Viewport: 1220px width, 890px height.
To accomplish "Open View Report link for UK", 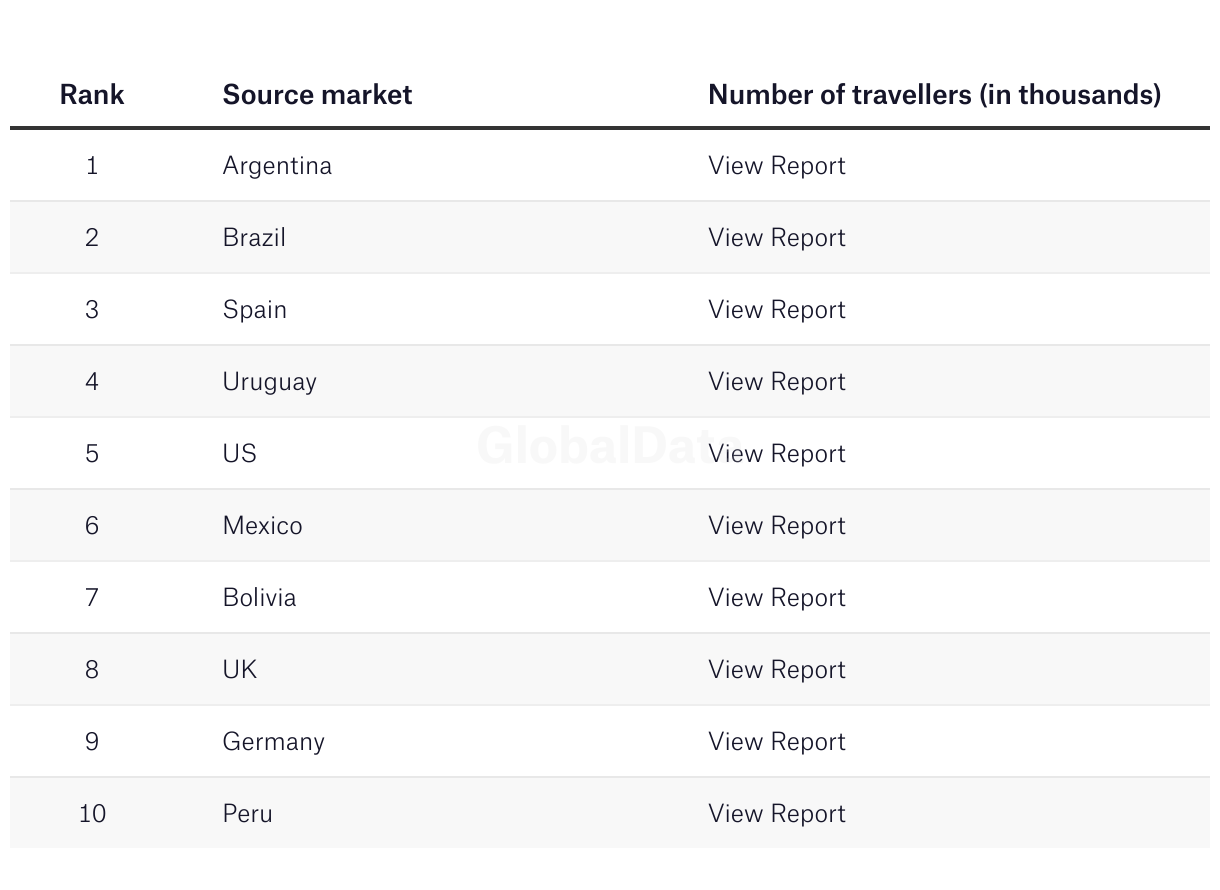I will point(776,669).
